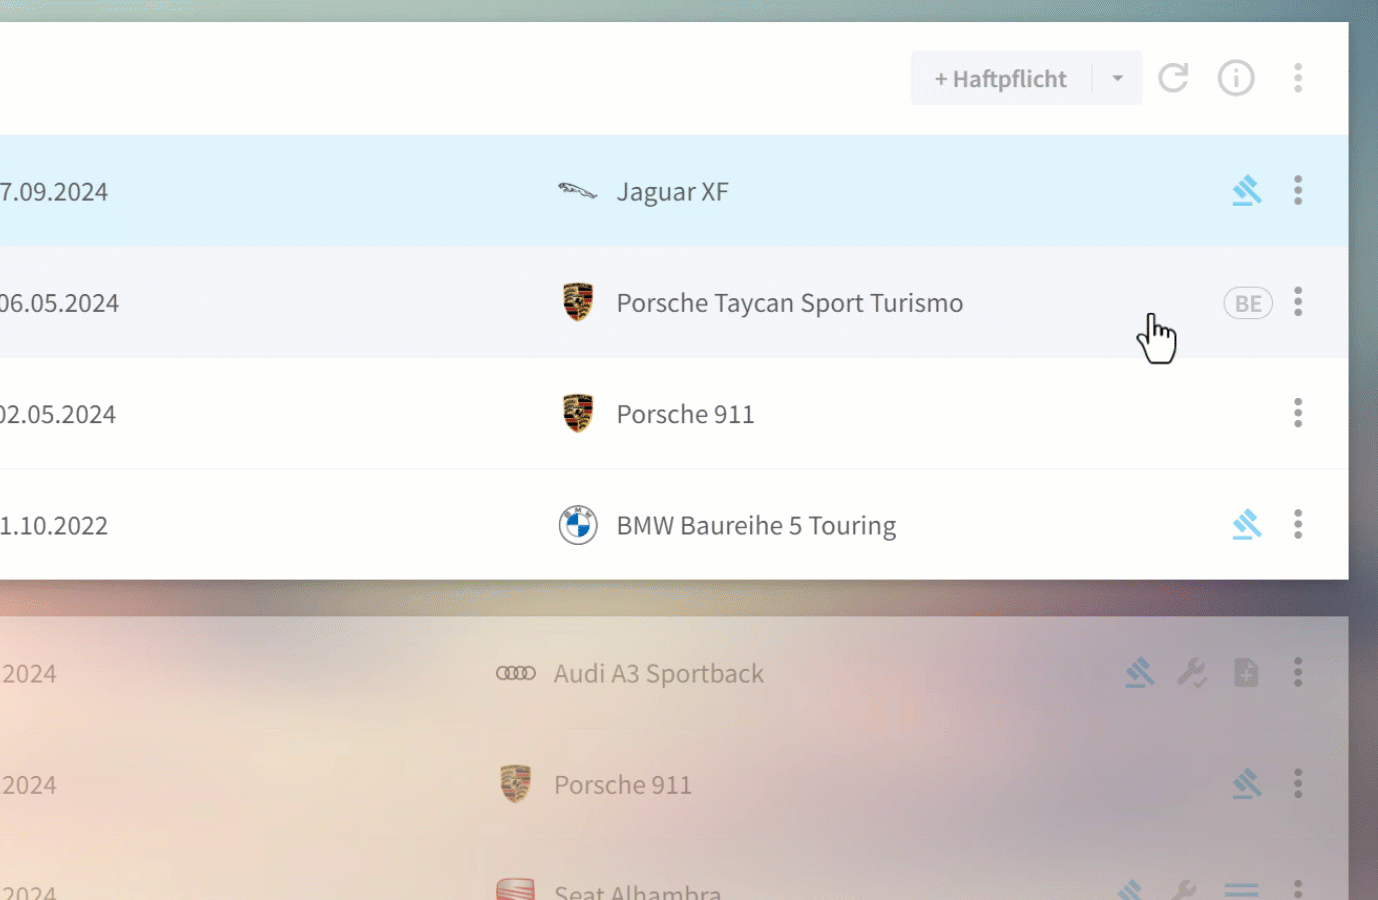Click the refresh icon in the header
Image resolution: width=1378 pixels, height=900 pixels.
pyautogui.click(x=1173, y=78)
